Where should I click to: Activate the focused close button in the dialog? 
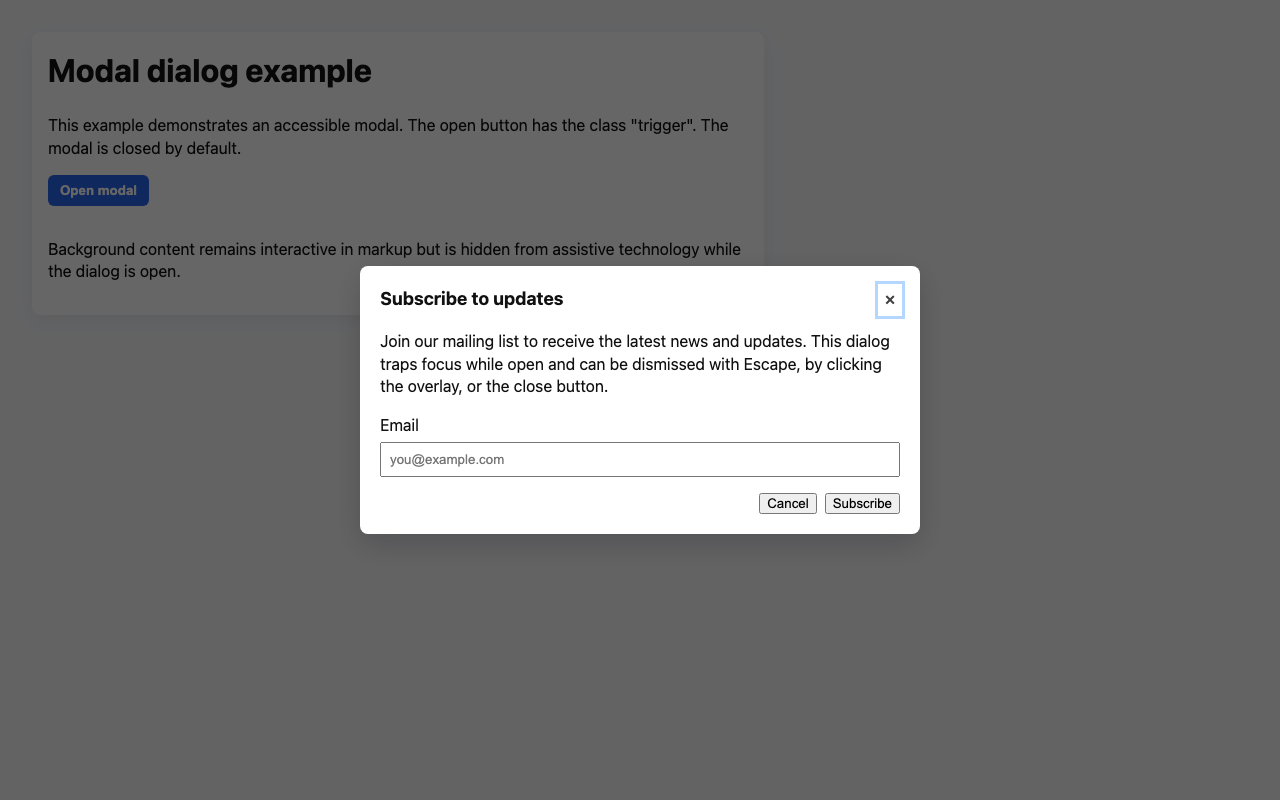890,300
